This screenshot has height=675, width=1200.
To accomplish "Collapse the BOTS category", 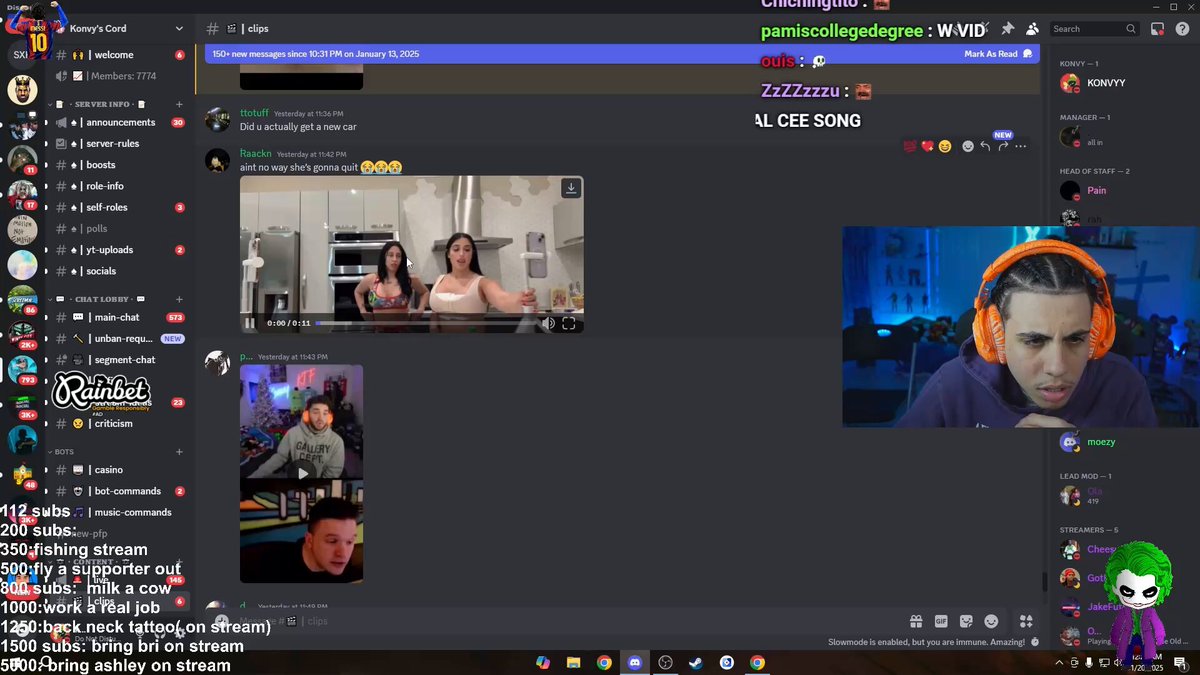I will [64, 452].
